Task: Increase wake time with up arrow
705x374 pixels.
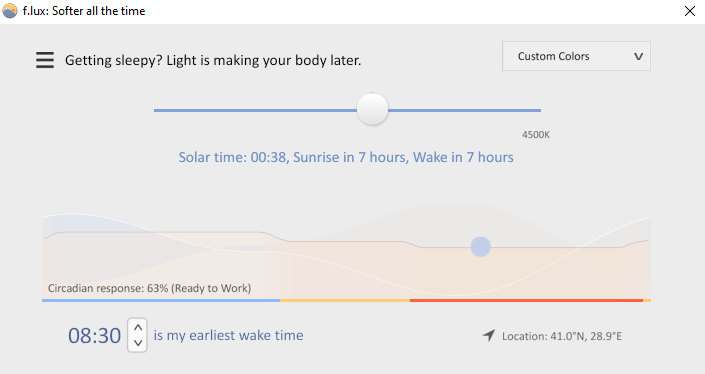Action: click(138, 328)
